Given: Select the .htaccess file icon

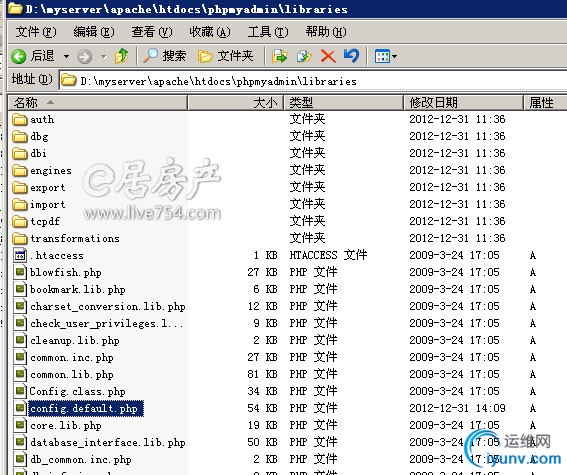Looking at the screenshot, I should coord(20,255).
